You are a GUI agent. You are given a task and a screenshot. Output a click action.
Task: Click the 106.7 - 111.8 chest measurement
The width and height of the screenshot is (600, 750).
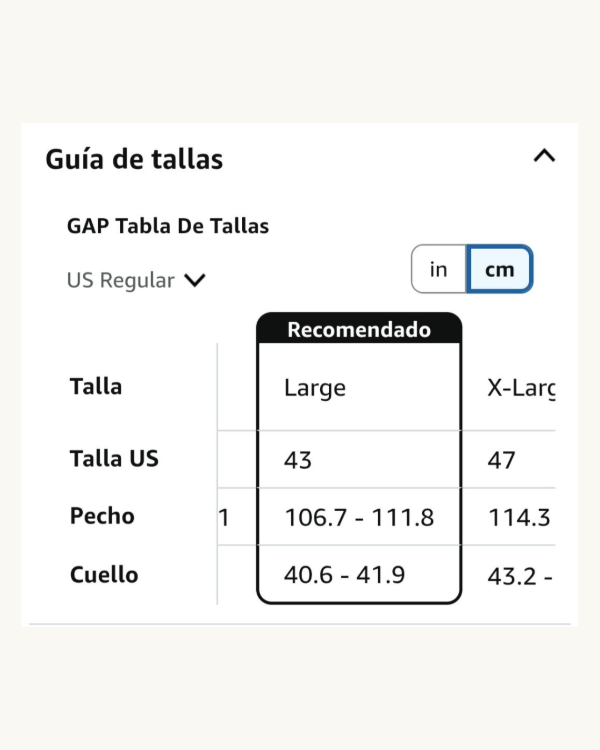tap(359, 518)
